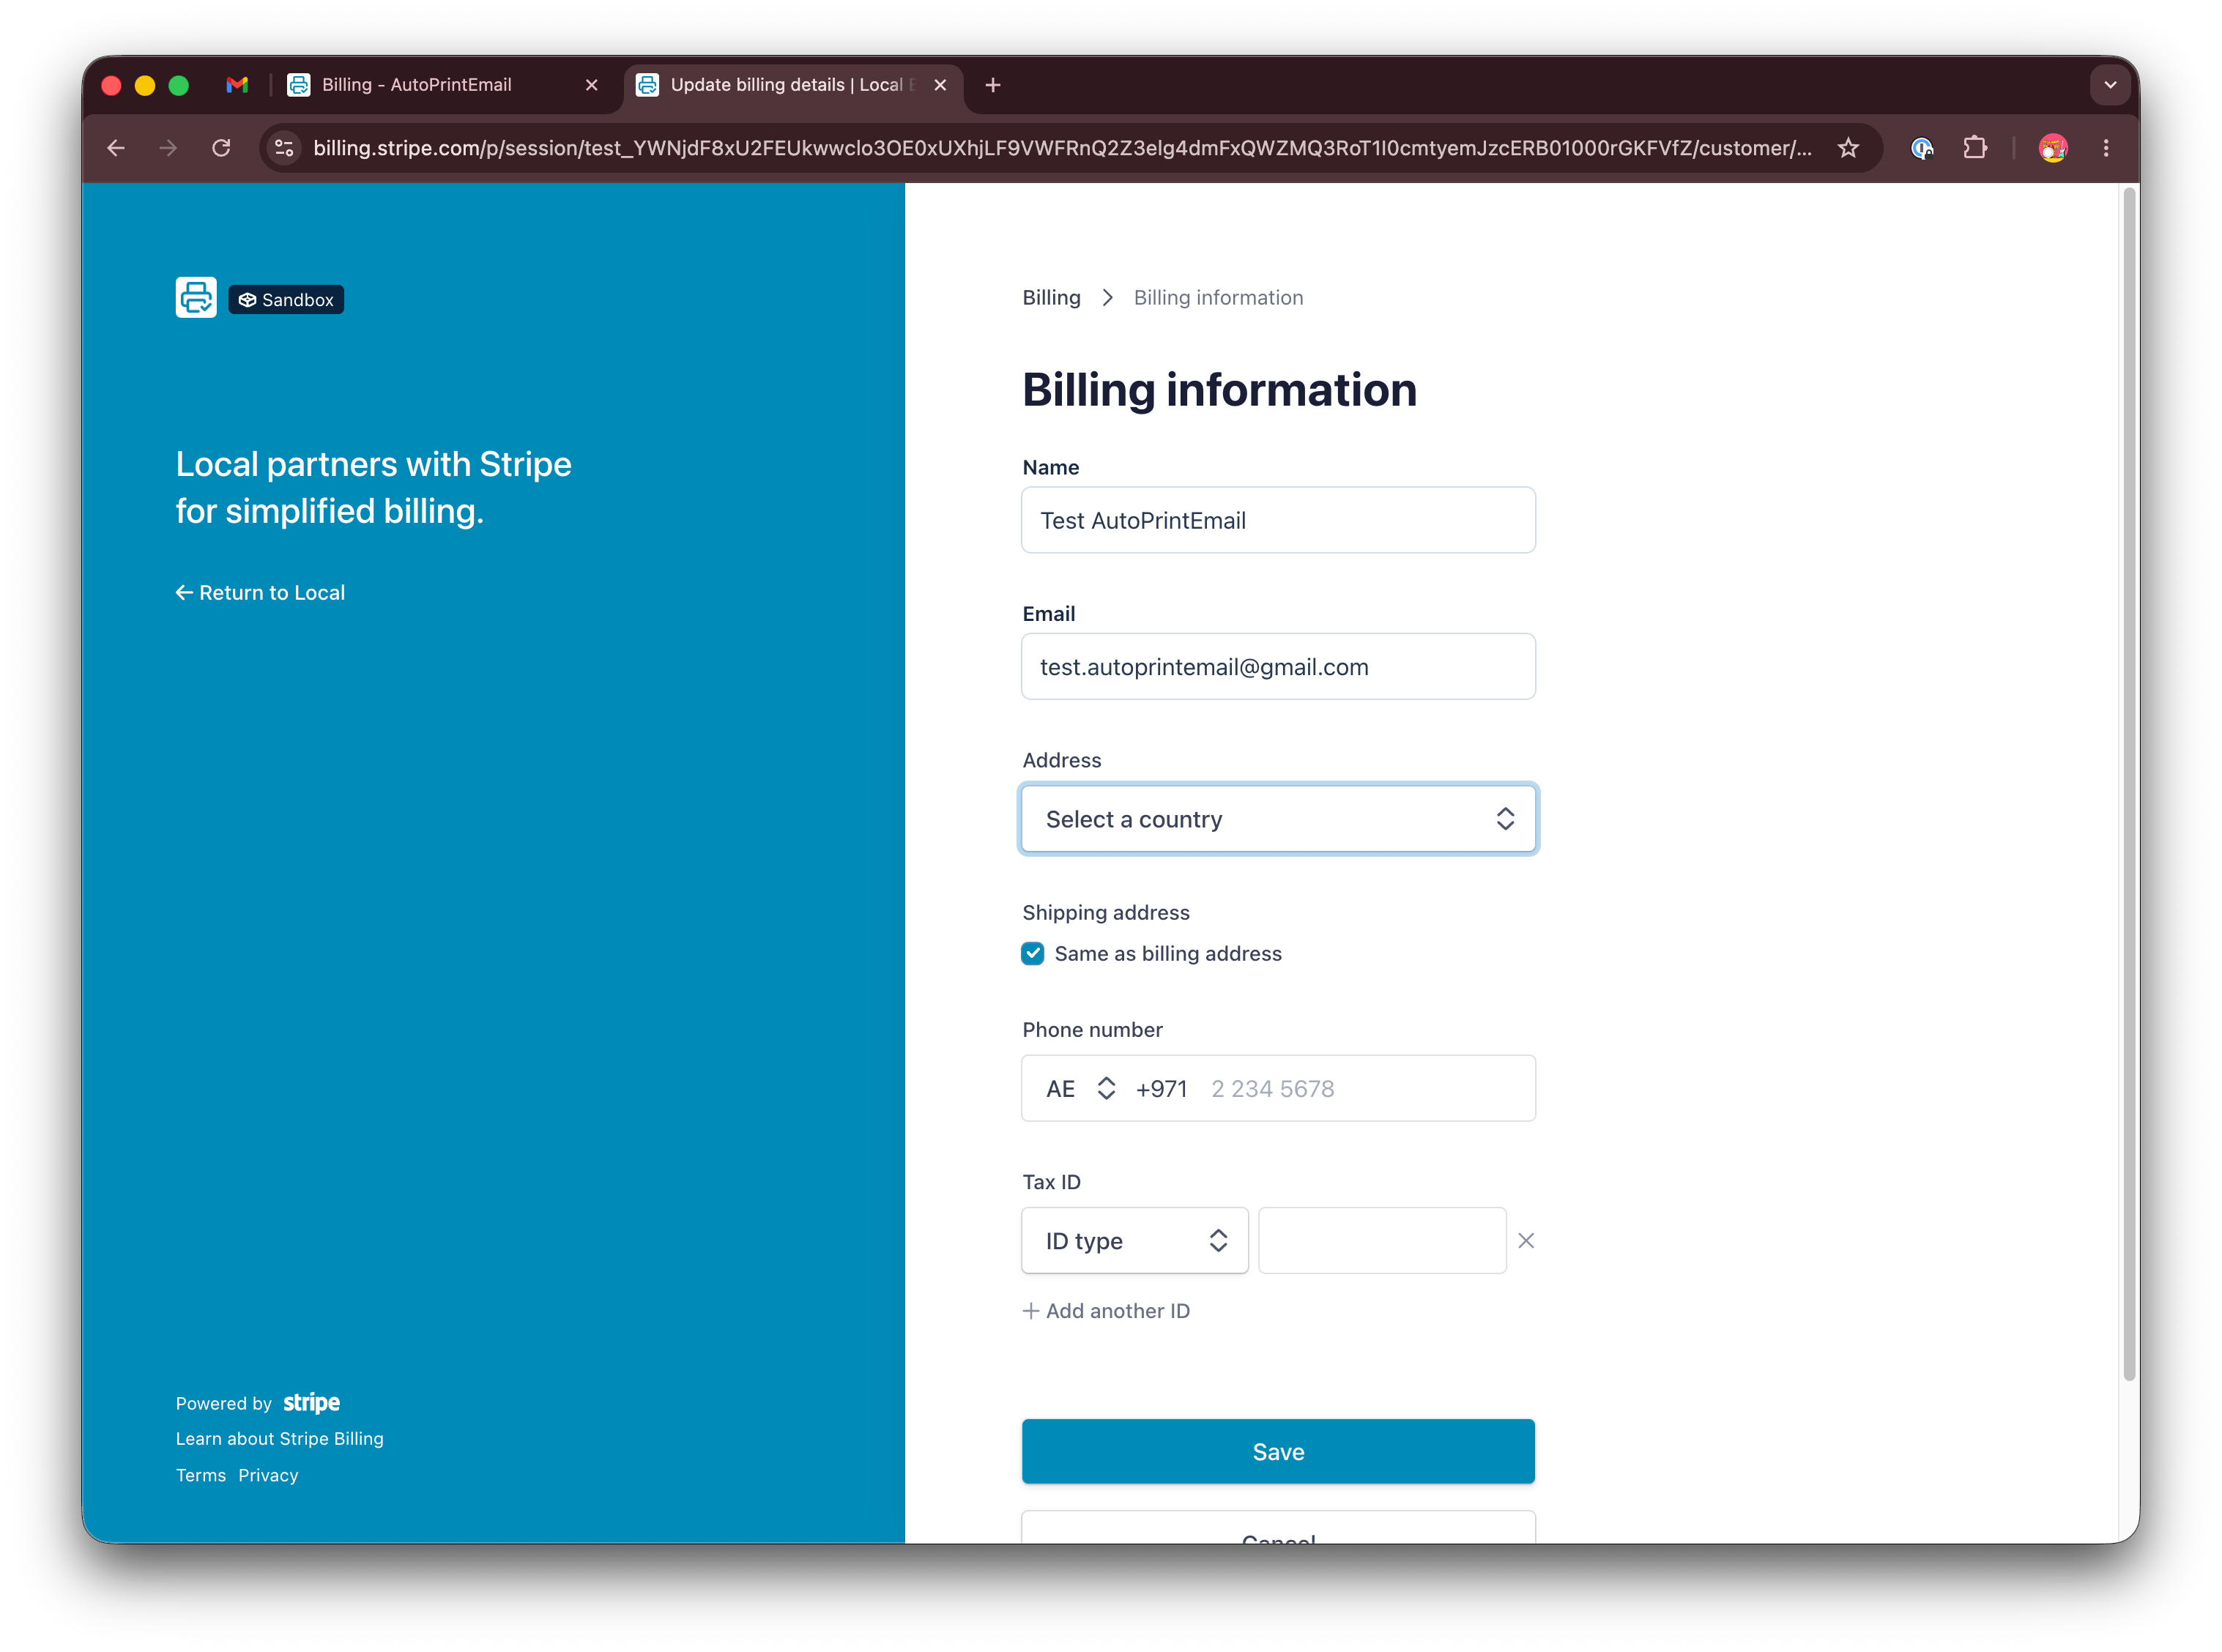Close the Billing - AutoPrintEmail tab
Viewport: 2222px width, 1652px height.
(592, 85)
